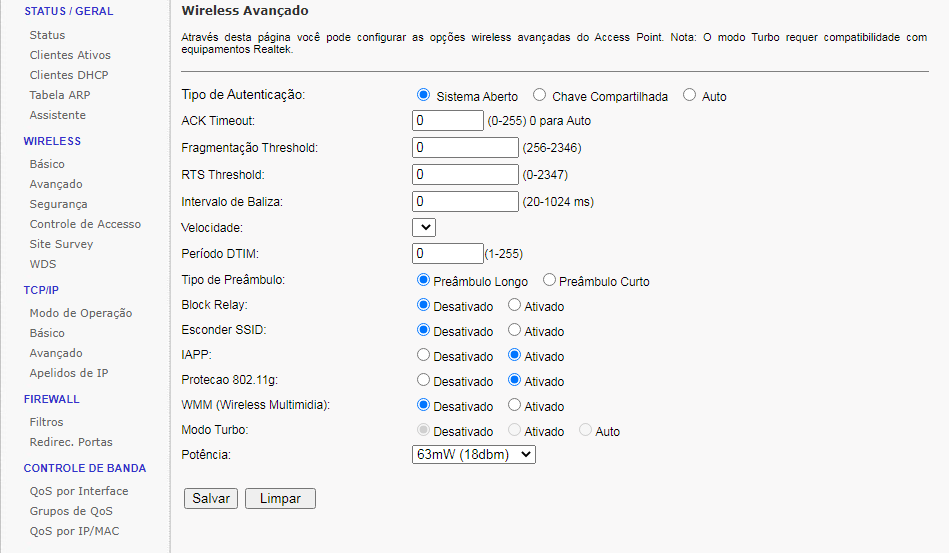Click the Intervalo de Baliza field
This screenshot has width=949, height=553.
pyautogui.click(x=465, y=202)
